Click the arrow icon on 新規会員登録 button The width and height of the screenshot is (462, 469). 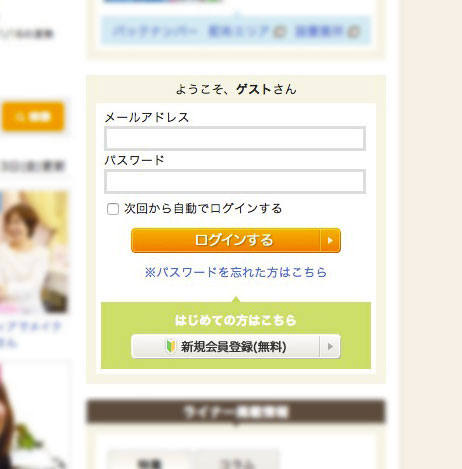[330, 346]
